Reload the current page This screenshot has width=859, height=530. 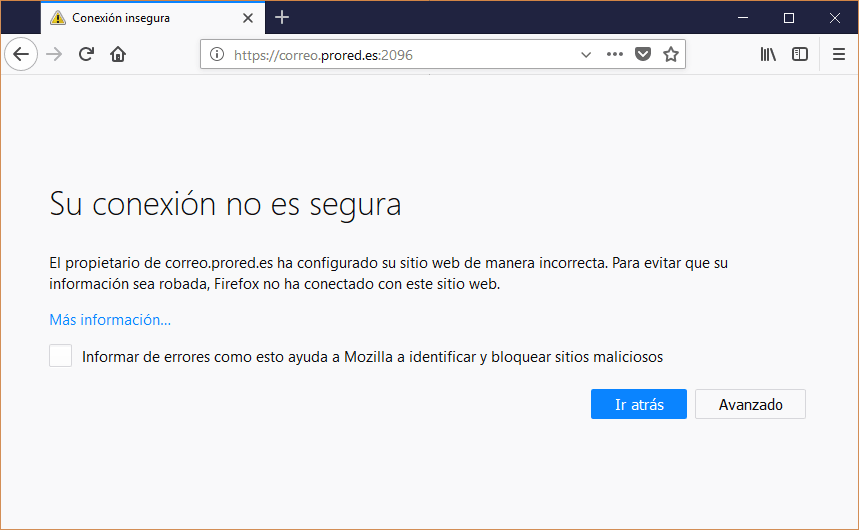(x=86, y=54)
